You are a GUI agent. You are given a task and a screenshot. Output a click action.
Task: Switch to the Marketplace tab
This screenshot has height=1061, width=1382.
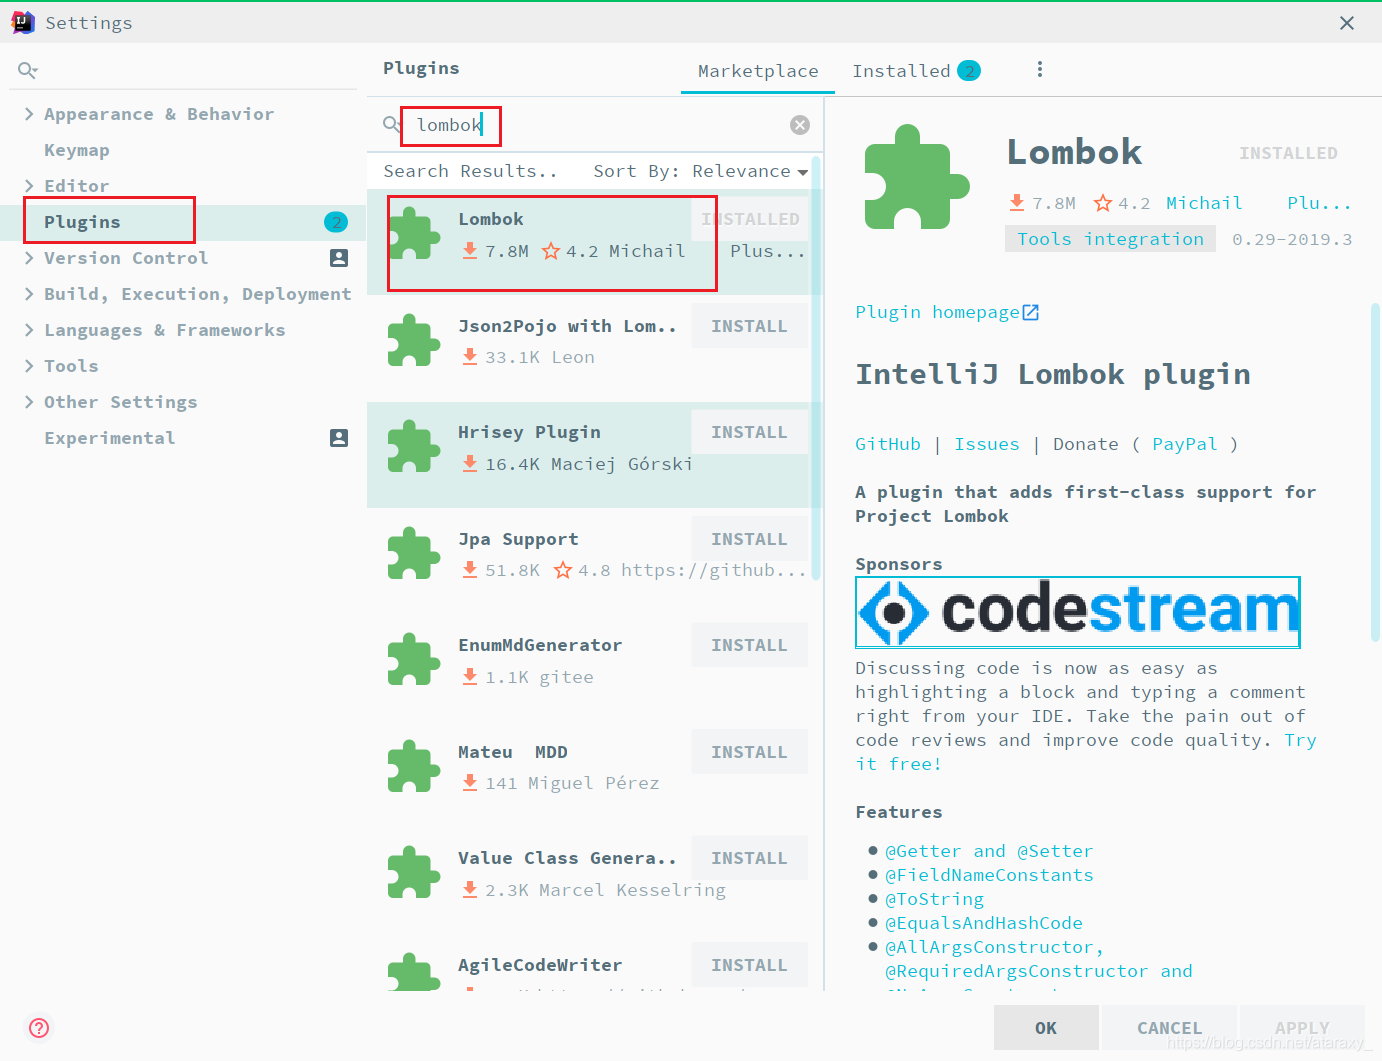pos(758,71)
